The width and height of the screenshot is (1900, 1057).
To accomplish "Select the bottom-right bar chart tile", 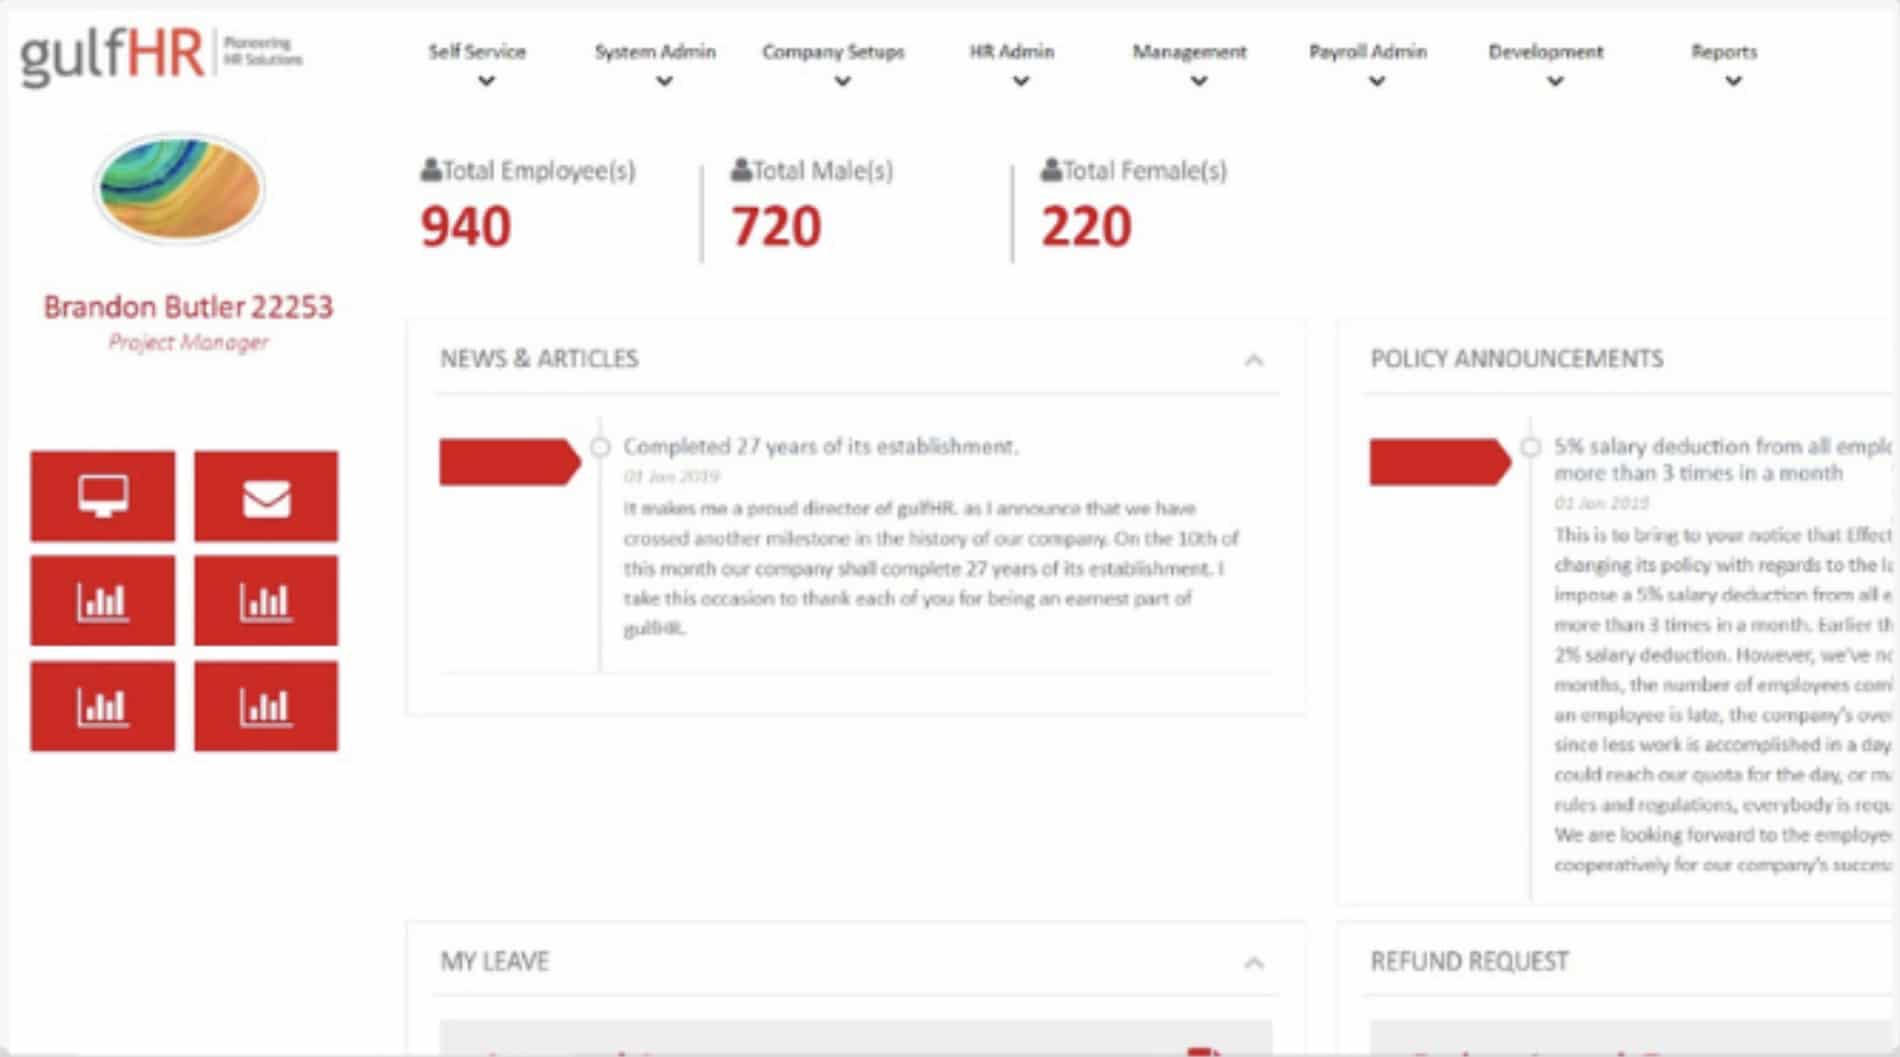I will pyautogui.click(x=264, y=706).
